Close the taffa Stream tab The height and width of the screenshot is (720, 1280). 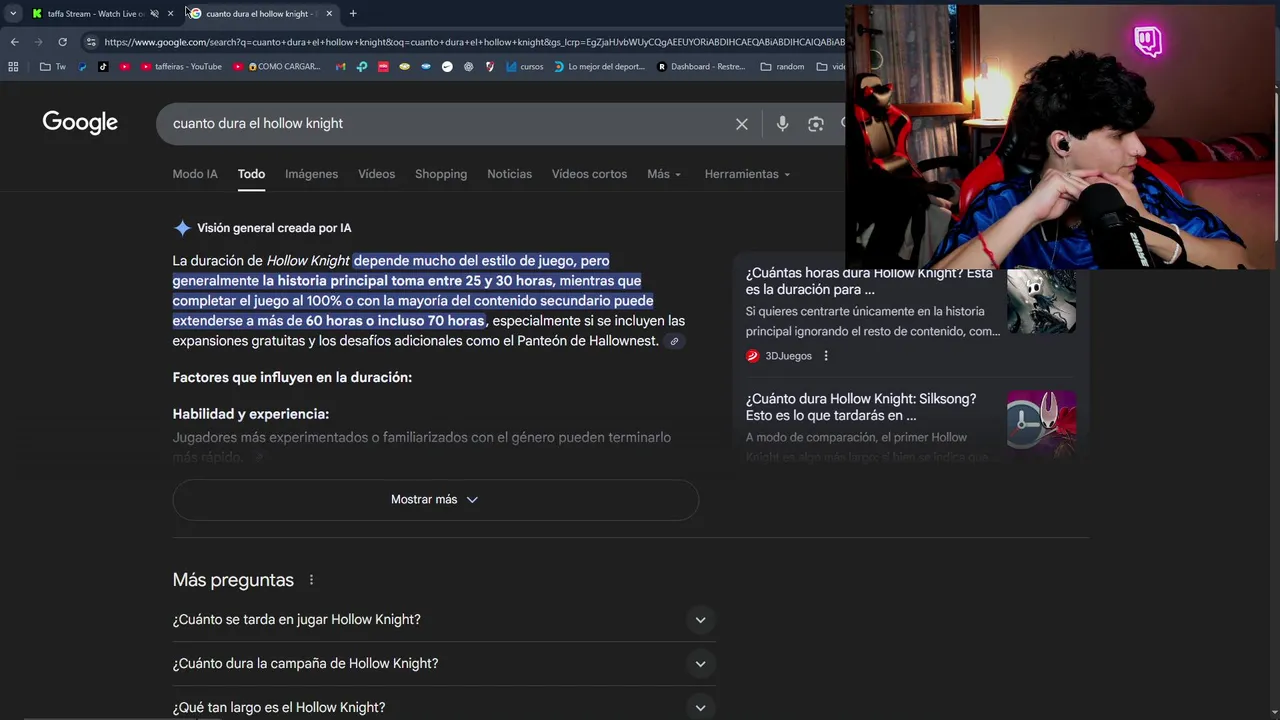(x=171, y=14)
